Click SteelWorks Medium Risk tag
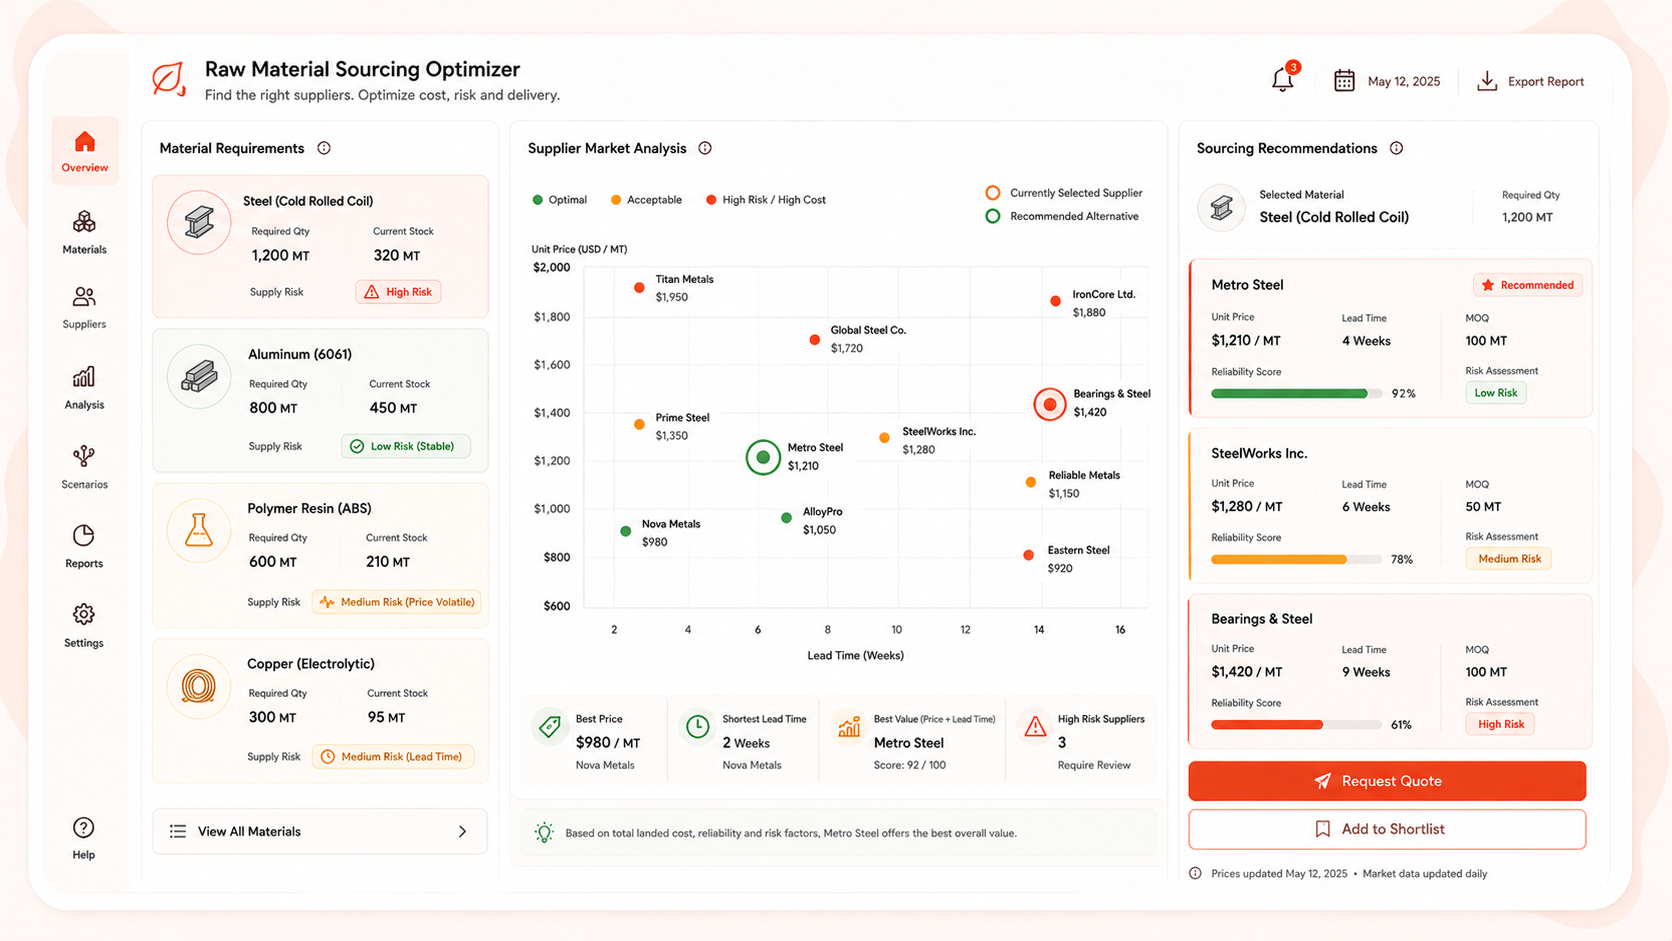Image resolution: width=1672 pixels, height=941 pixels. 1508,559
